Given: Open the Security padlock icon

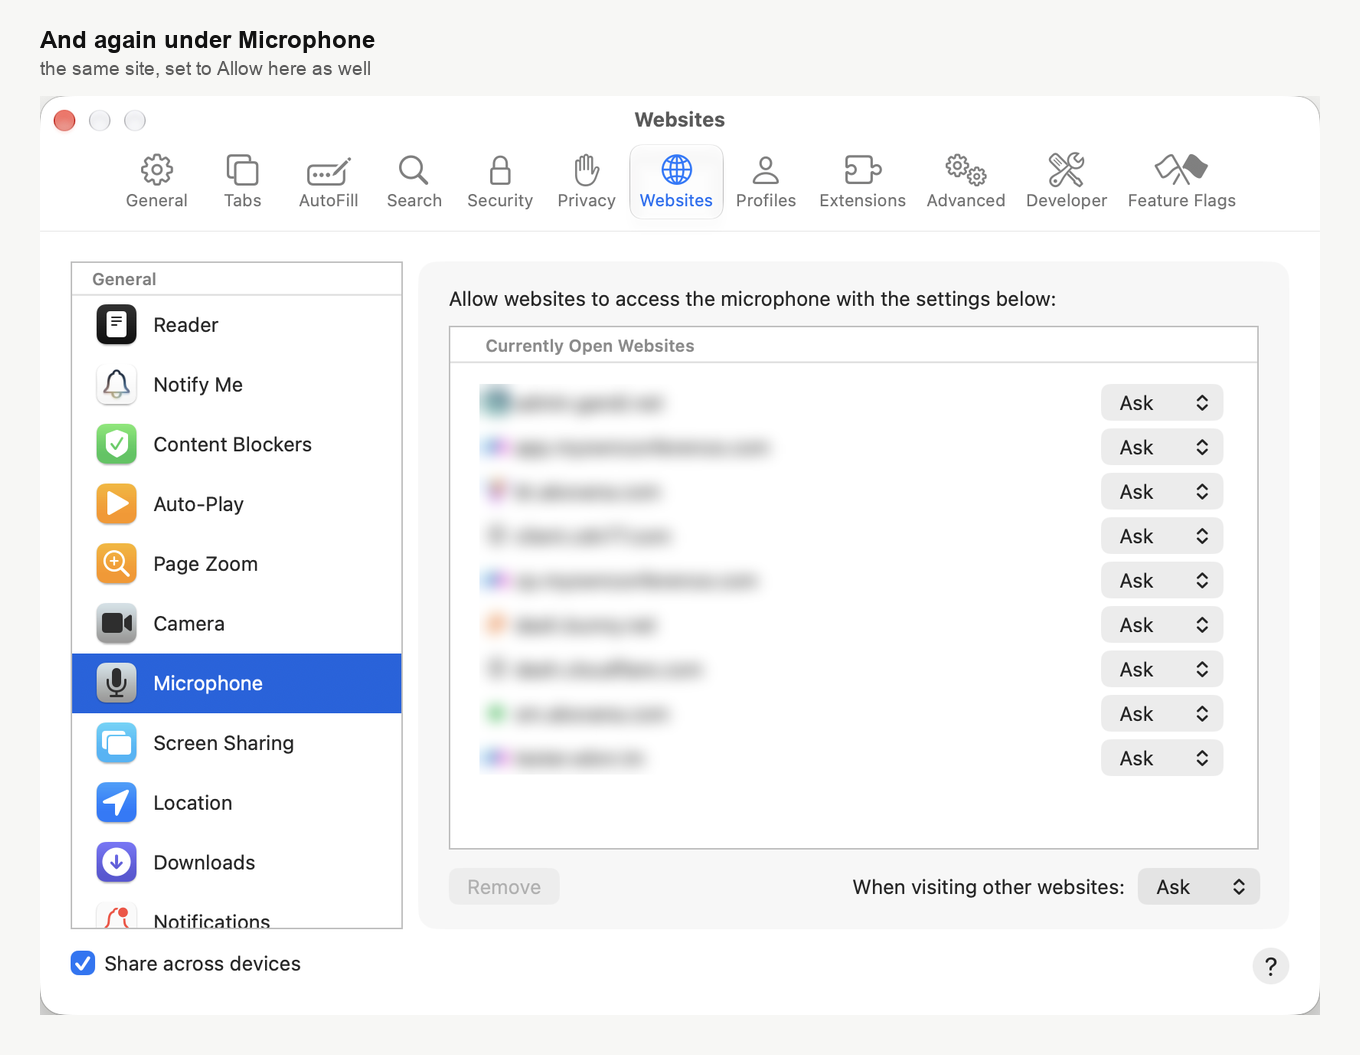Looking at the screenshot, I should click(500, 170).
